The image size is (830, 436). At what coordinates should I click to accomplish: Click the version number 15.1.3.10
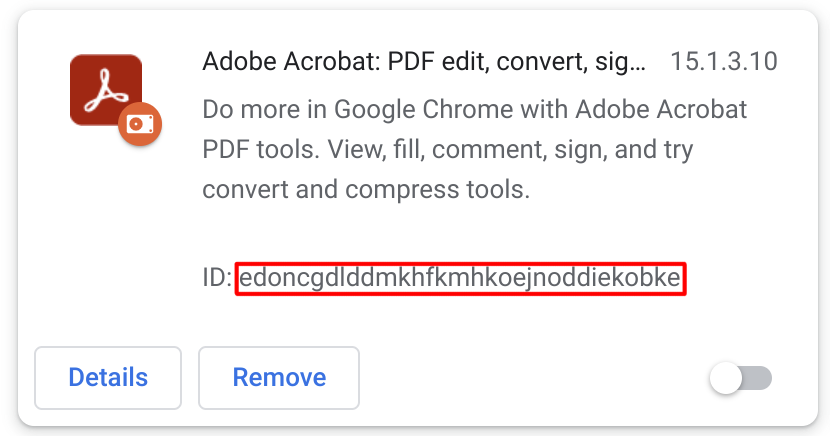(x=724, y=62)
